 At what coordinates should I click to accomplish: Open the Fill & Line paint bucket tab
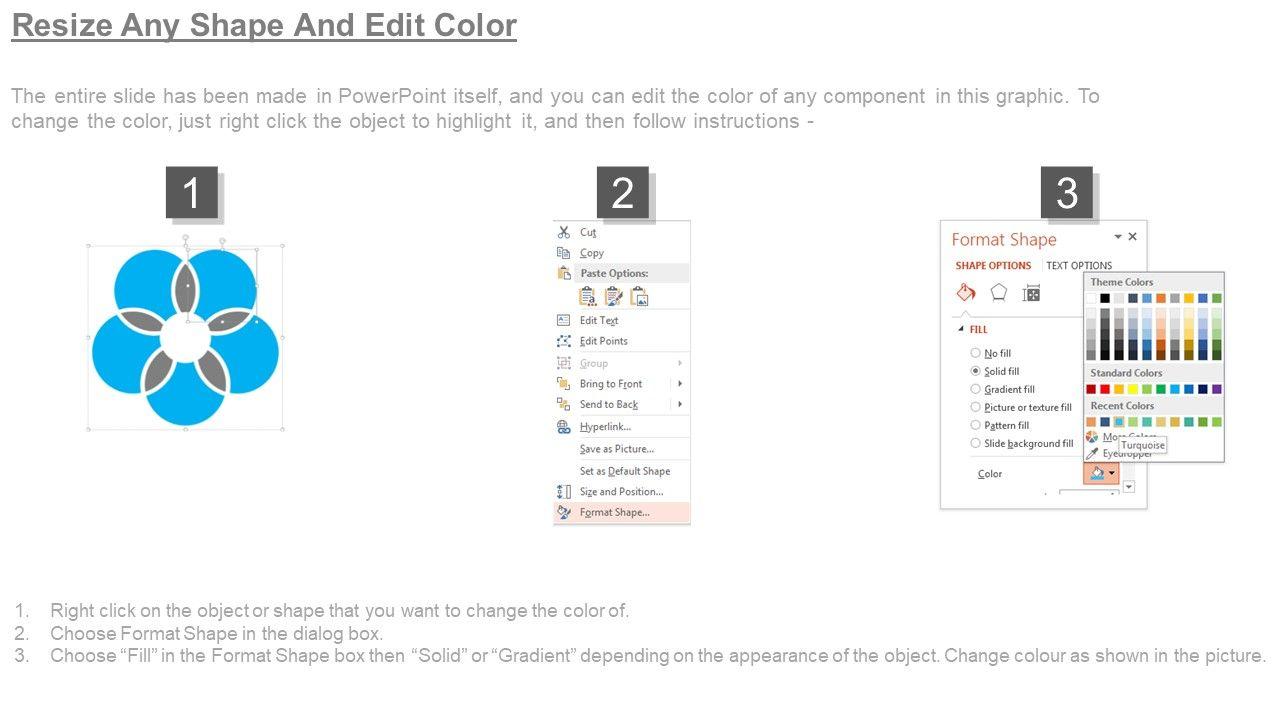coord(966,292)
